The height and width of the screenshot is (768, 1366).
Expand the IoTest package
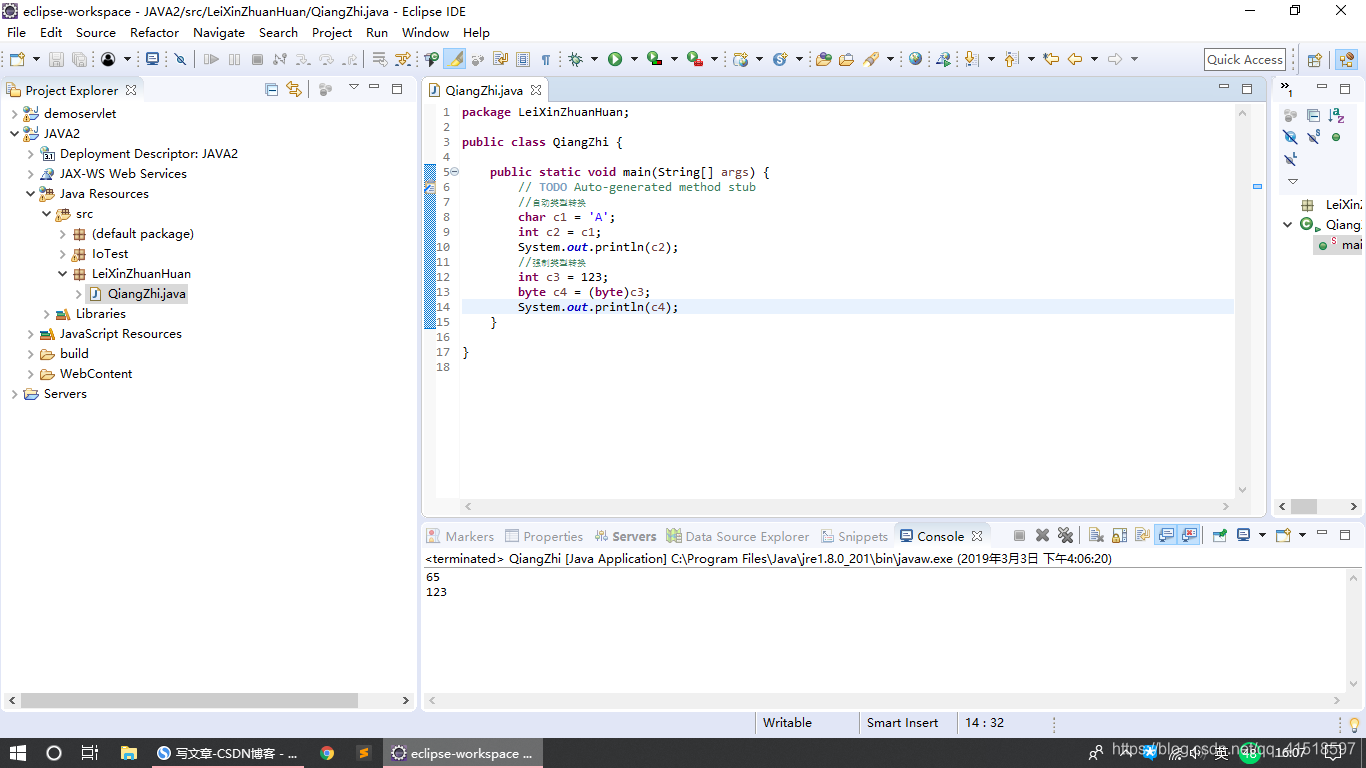(62, 254)
